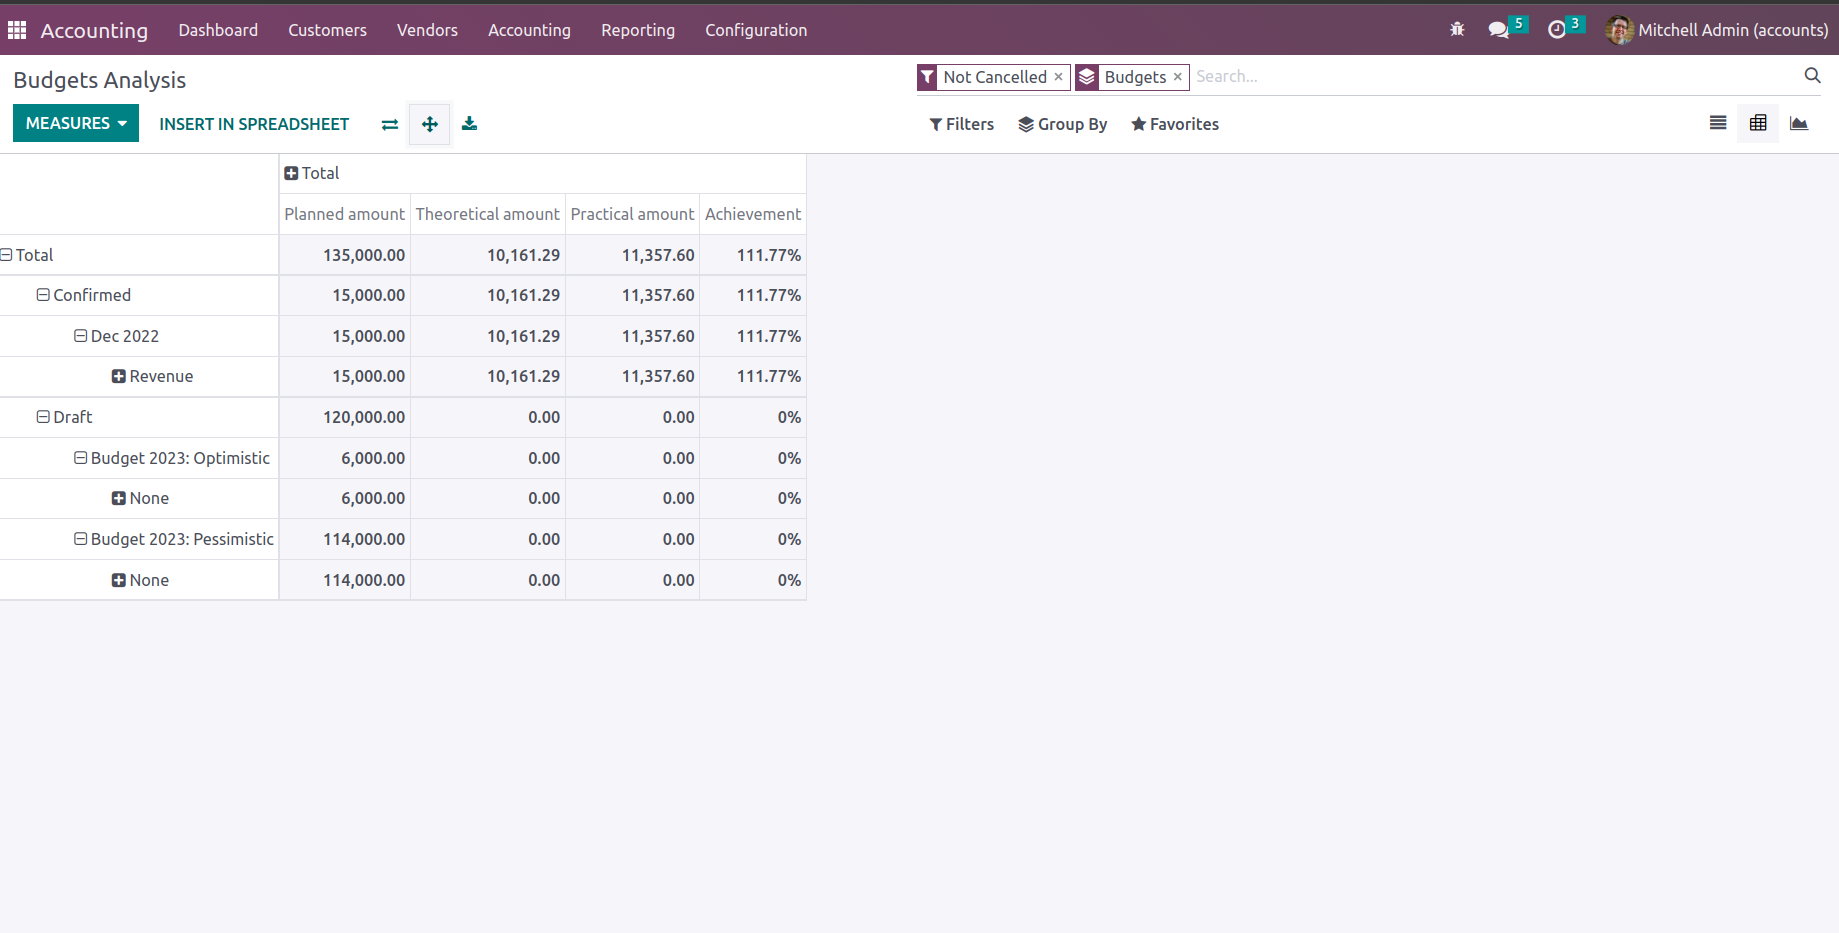Screen dimensions: 1839x933
Task: Click the Budgets Analysis page title
Action: 100,80
